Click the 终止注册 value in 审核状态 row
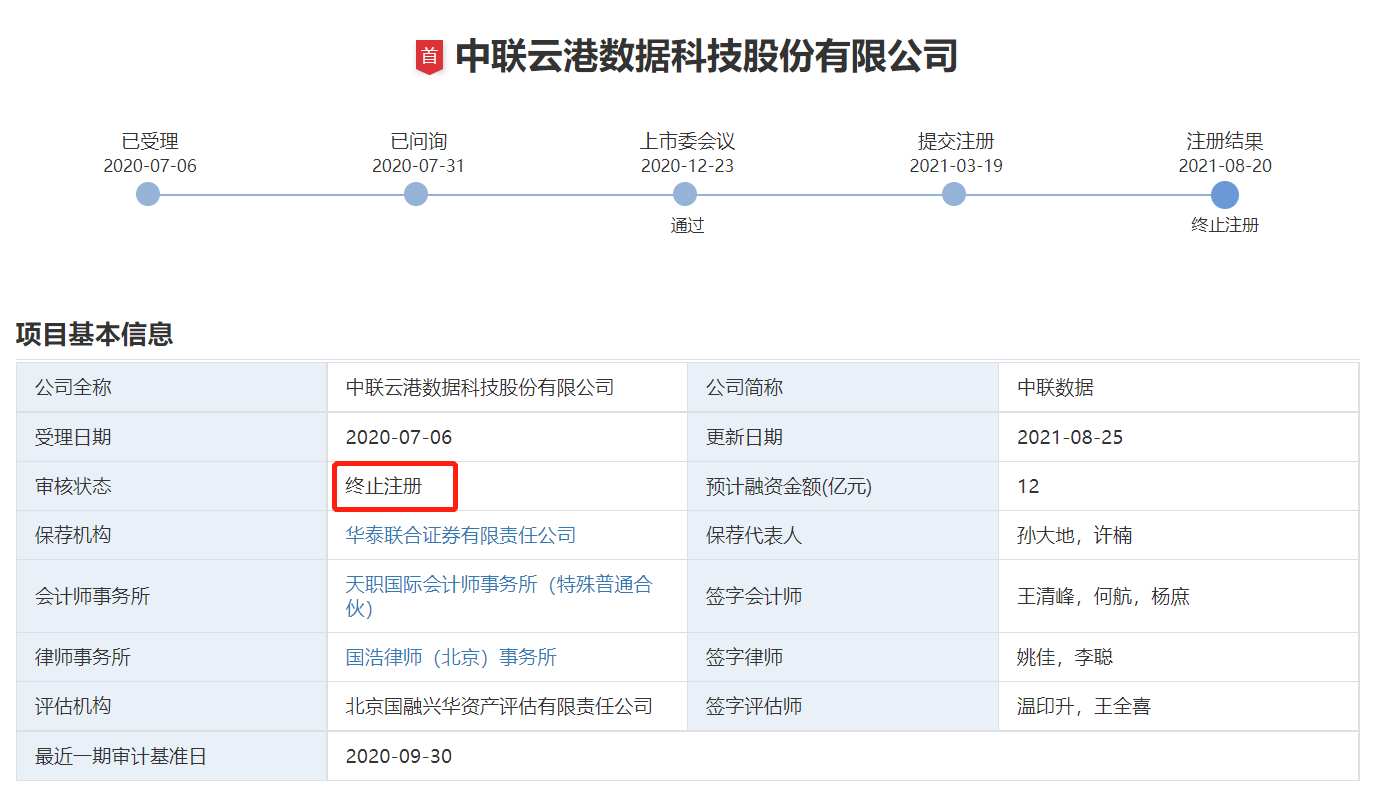The width and height of the screenshot is (1389, 789). (384, 487)
